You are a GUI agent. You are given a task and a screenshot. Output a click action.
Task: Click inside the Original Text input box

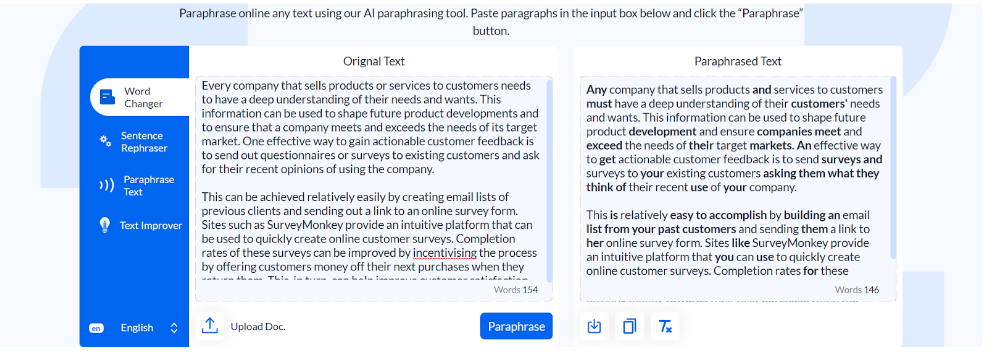(x=371, y=180)
